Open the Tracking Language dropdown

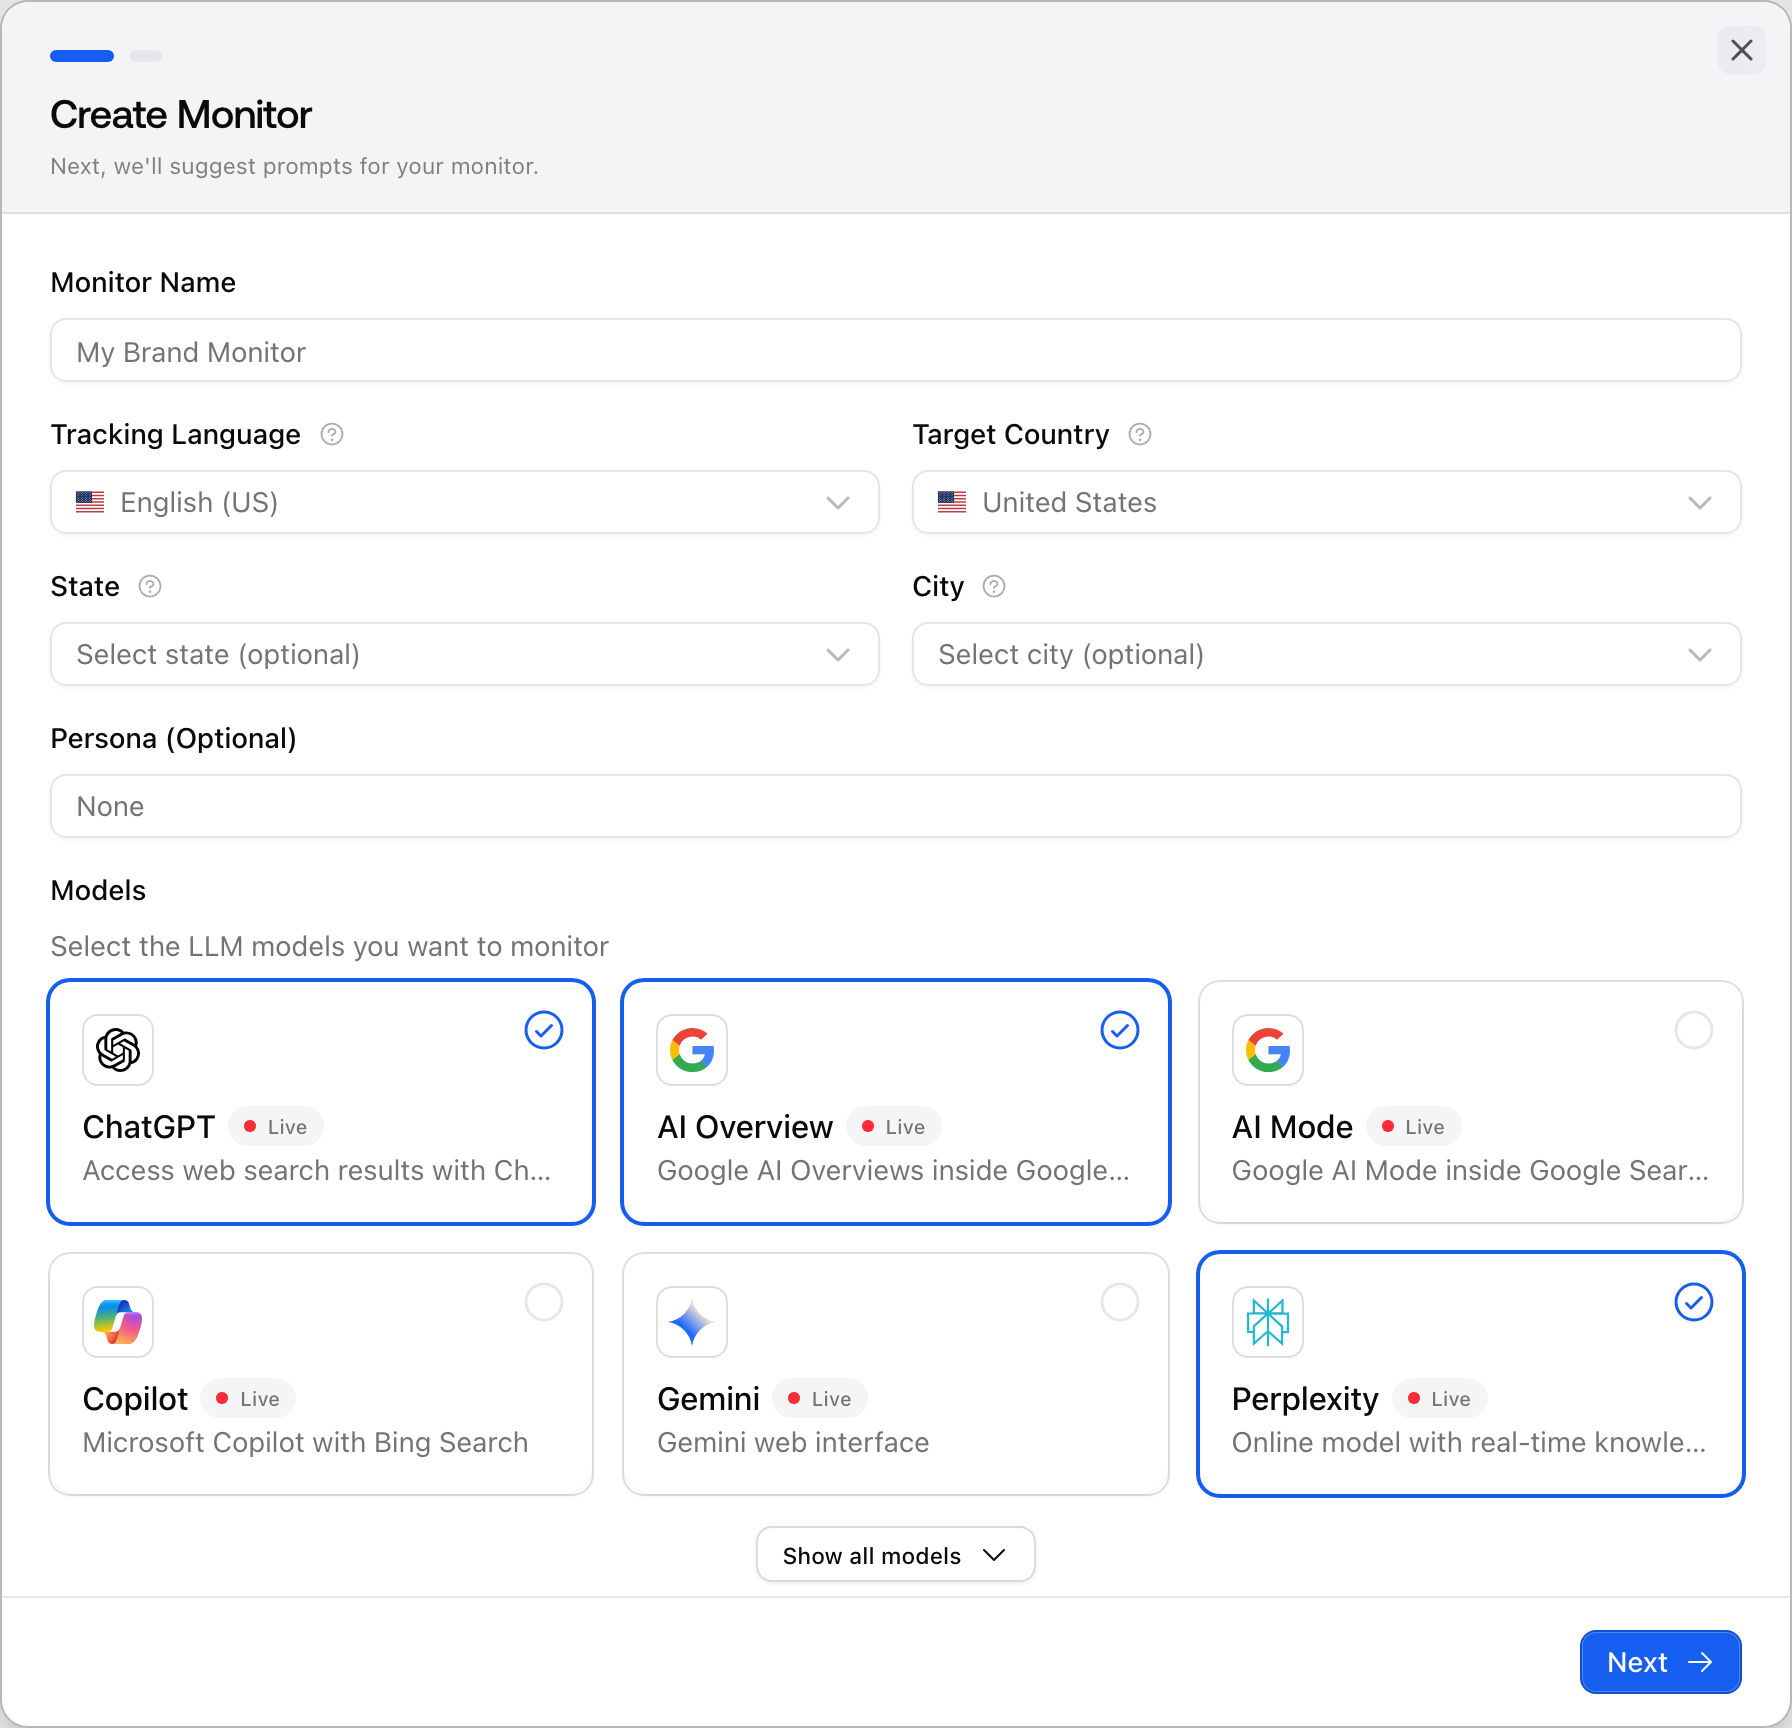(465, 502)
